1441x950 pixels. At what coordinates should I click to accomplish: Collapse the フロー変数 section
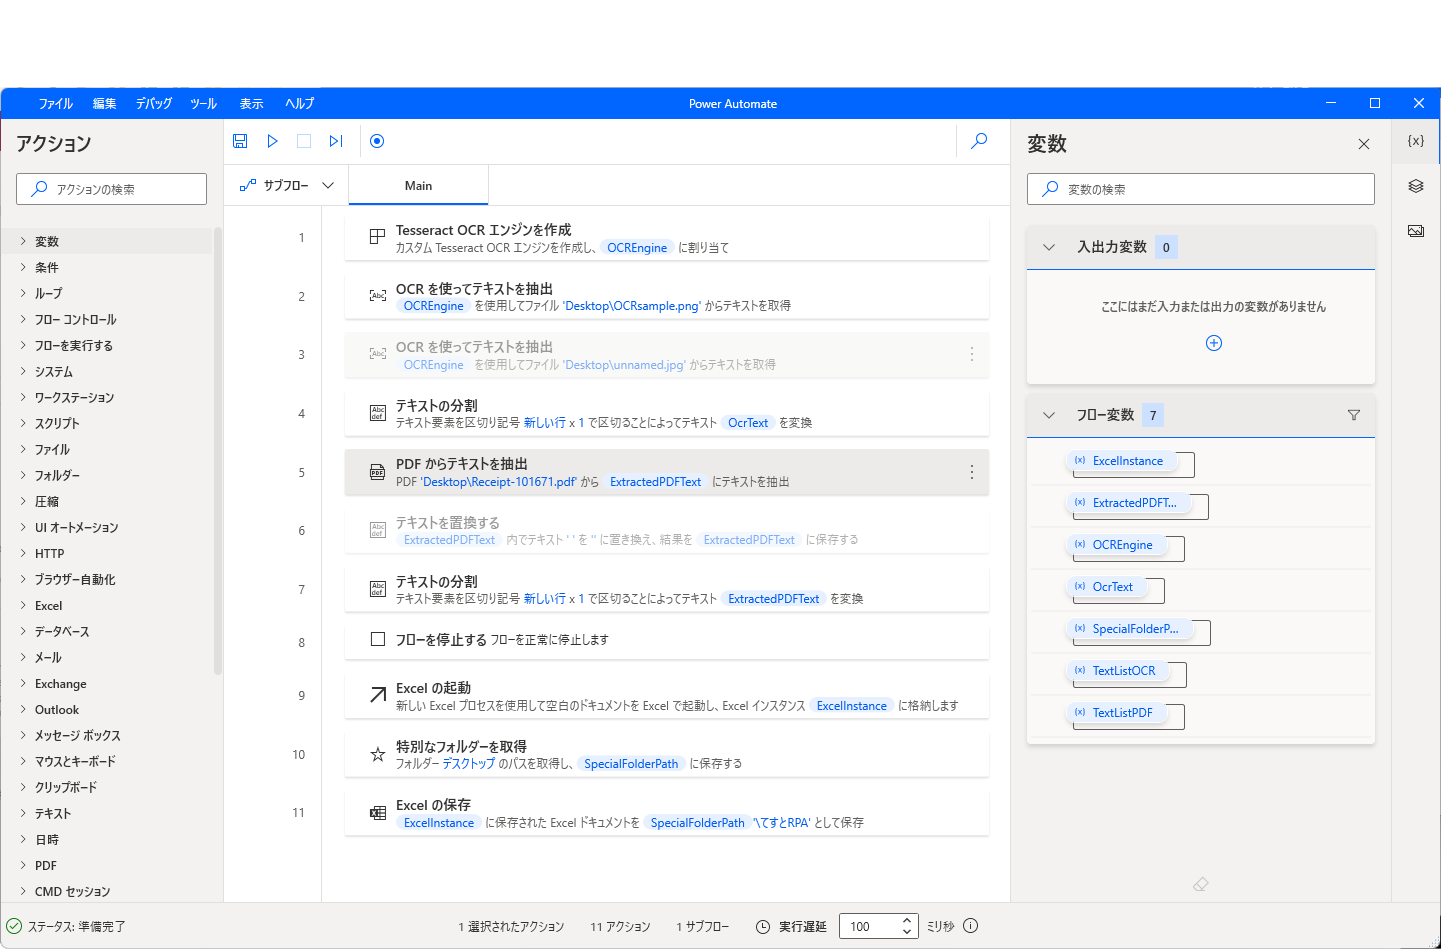(1049, 415)
